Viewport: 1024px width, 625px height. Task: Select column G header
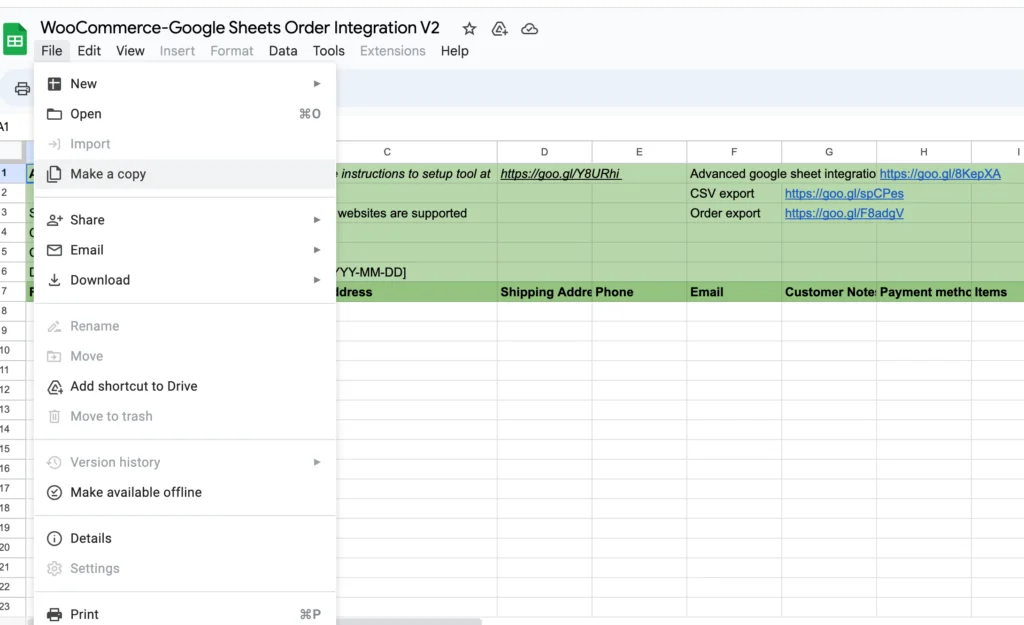pyautogui.click(x=829, y=152)
